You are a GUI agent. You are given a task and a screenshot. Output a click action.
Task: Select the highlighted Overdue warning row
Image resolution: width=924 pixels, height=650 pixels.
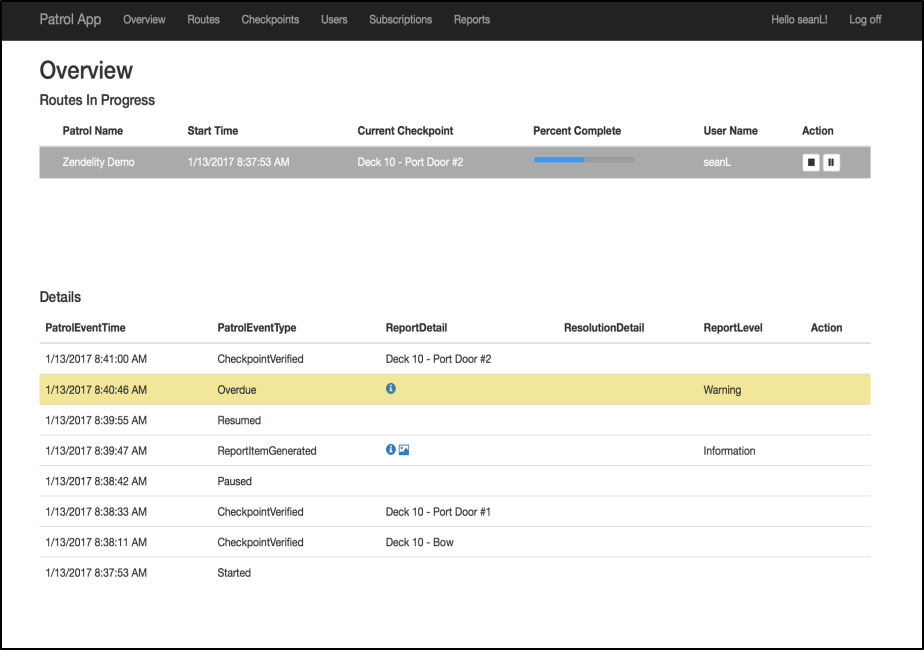pos(455,390)
